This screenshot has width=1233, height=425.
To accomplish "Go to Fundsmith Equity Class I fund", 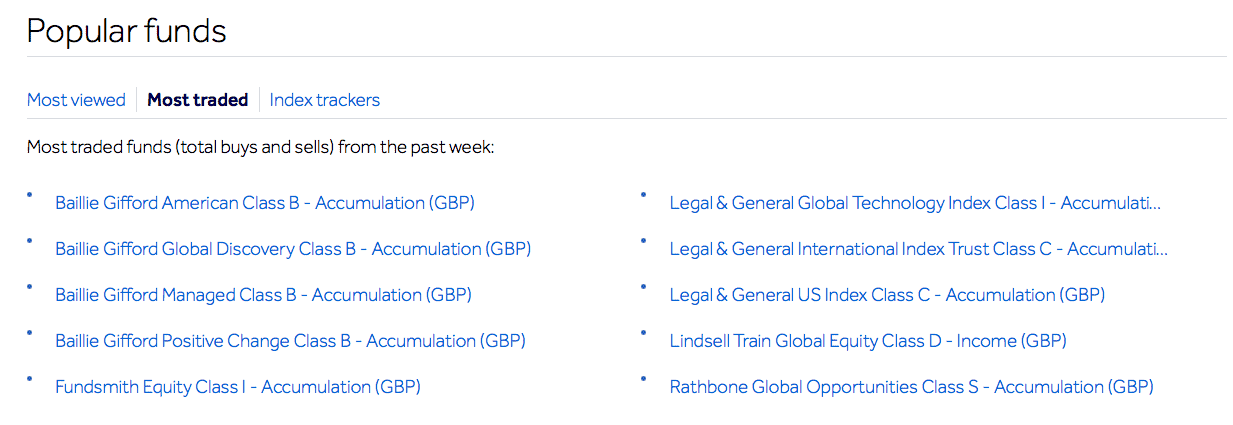I will tap(237, 387).
